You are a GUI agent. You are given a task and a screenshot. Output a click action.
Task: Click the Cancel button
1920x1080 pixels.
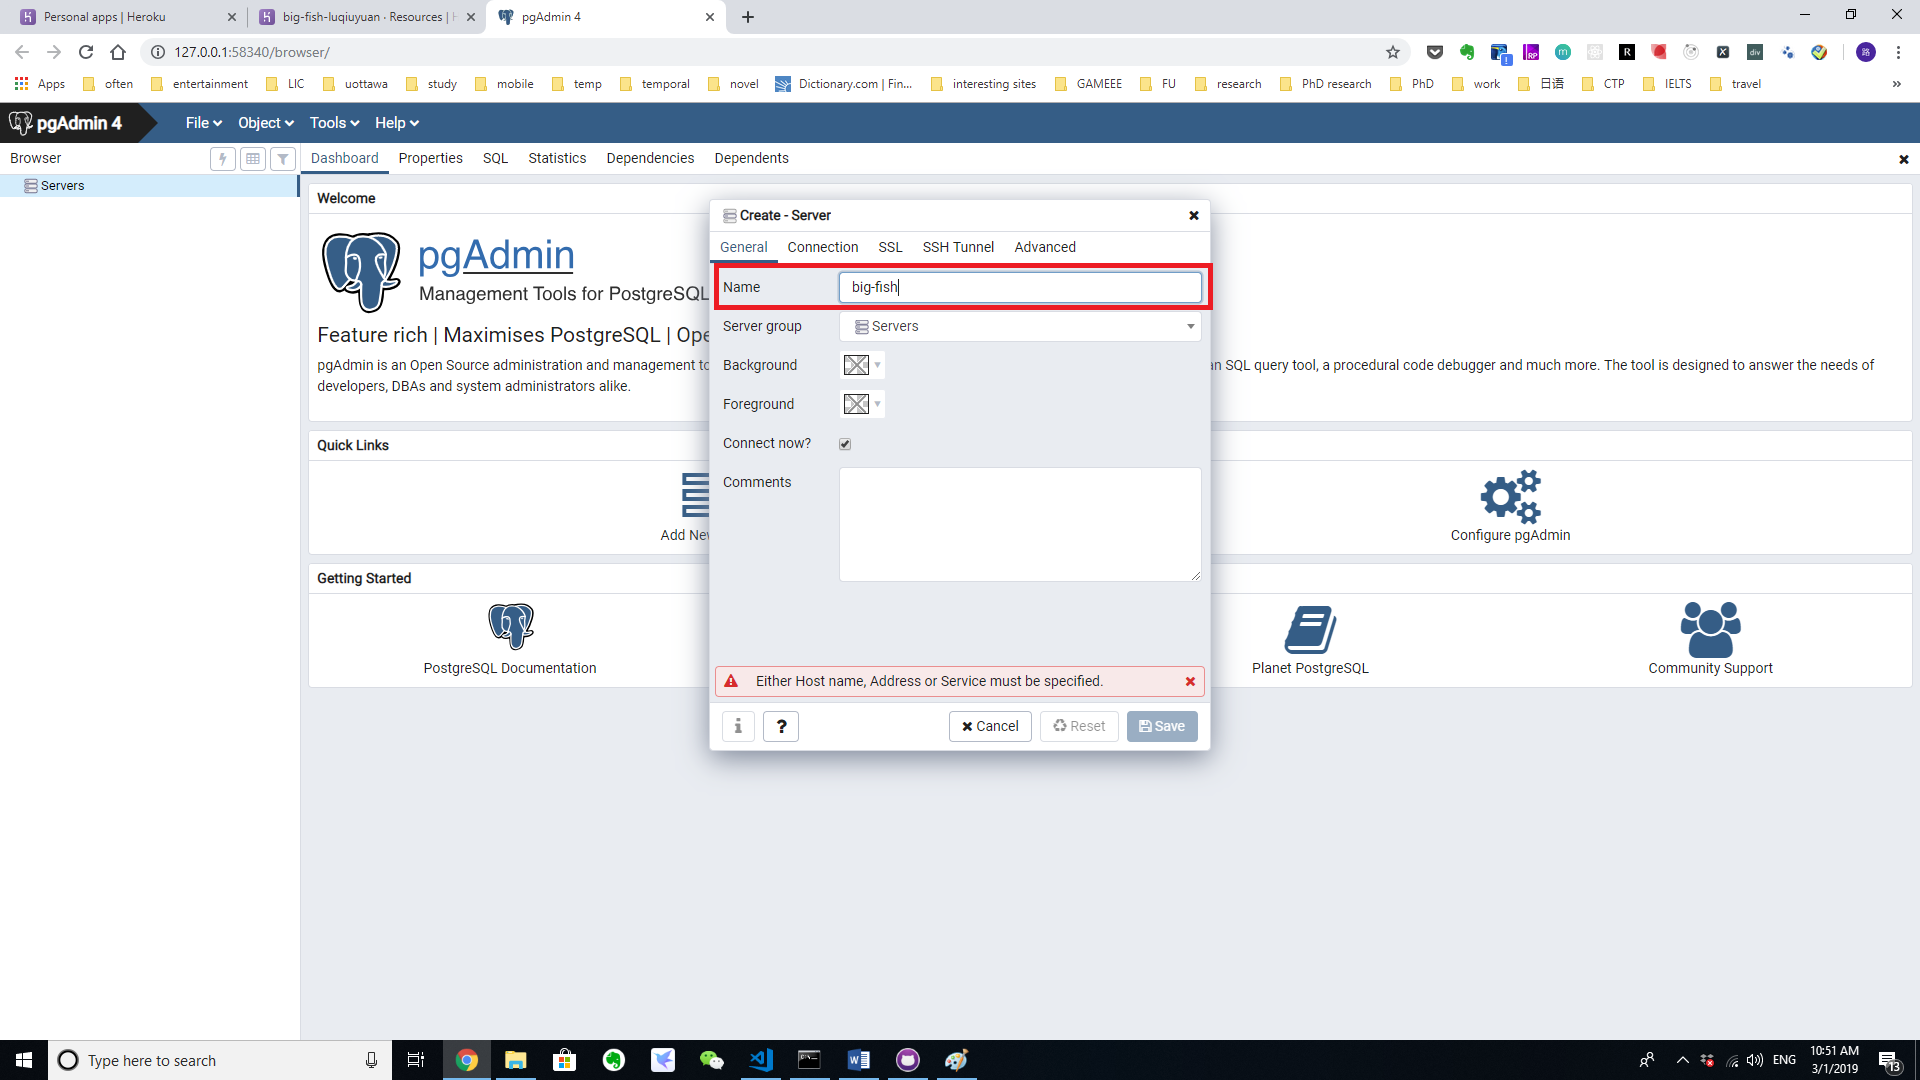(x=990, y=726)
